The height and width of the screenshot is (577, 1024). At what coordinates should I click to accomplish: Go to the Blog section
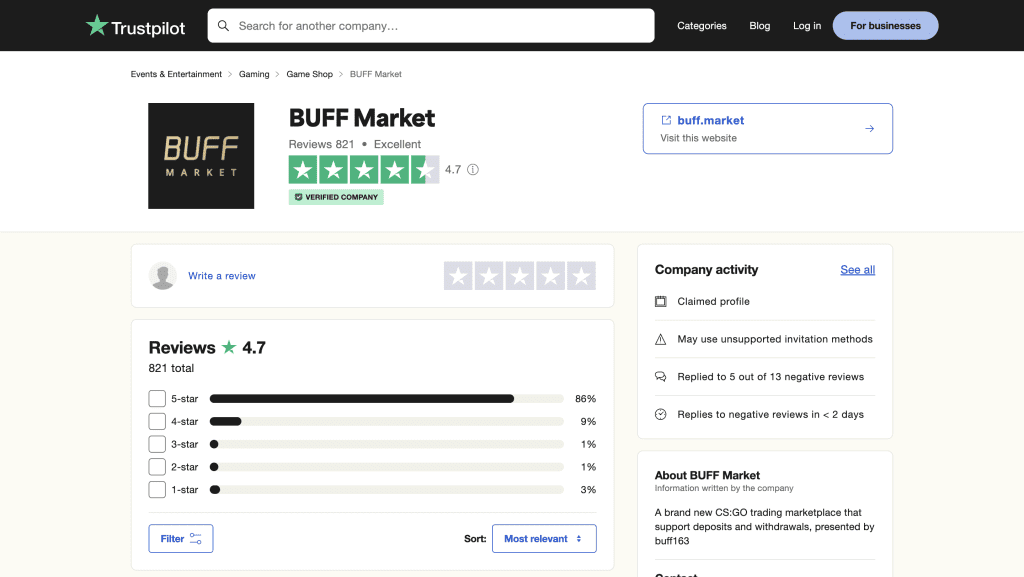pyautogui.click(x=759, y=26)
